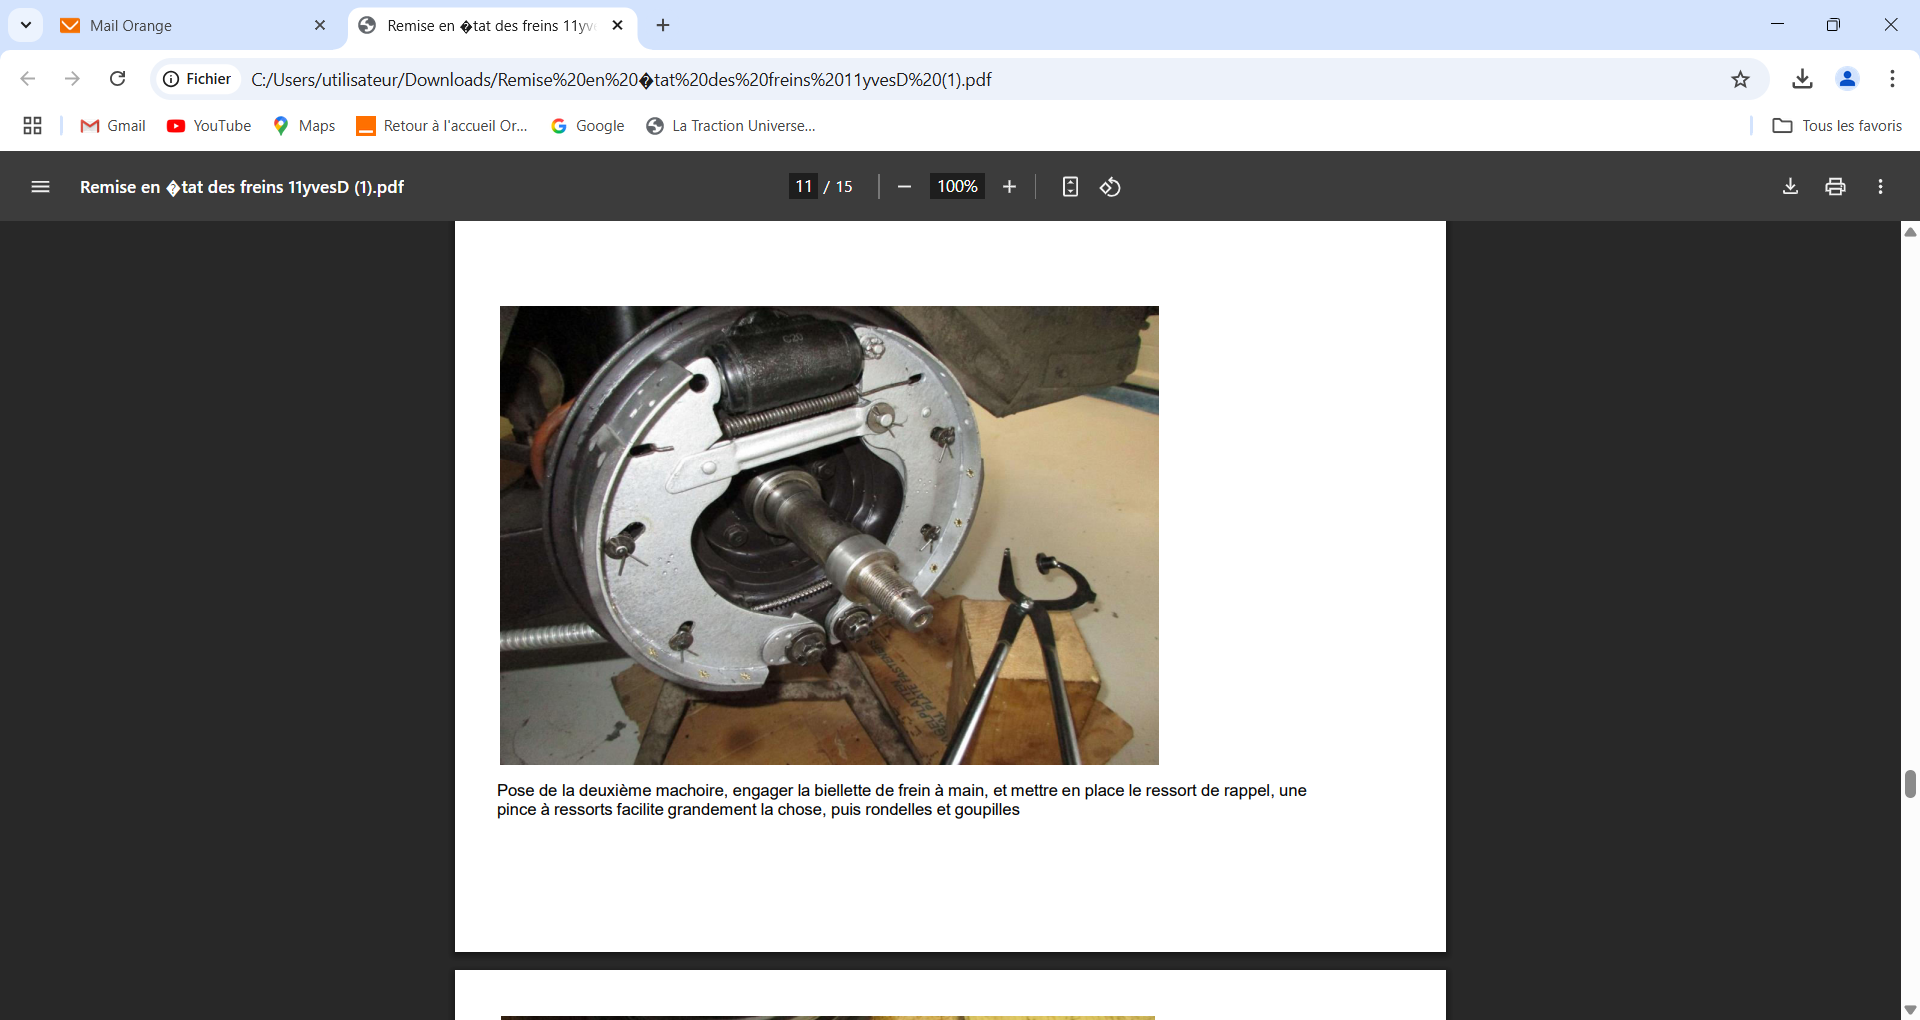
Task: Click the vertical scrollbar thumb
Action: tap(1910, 784)
